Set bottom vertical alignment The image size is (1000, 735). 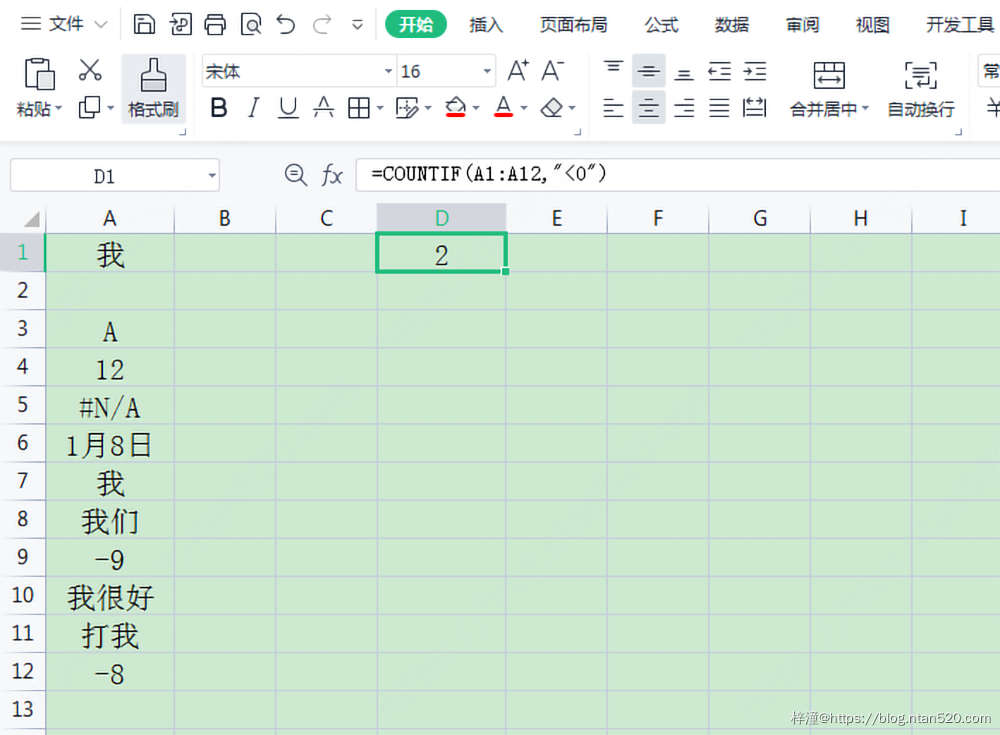tap(684, 72)
